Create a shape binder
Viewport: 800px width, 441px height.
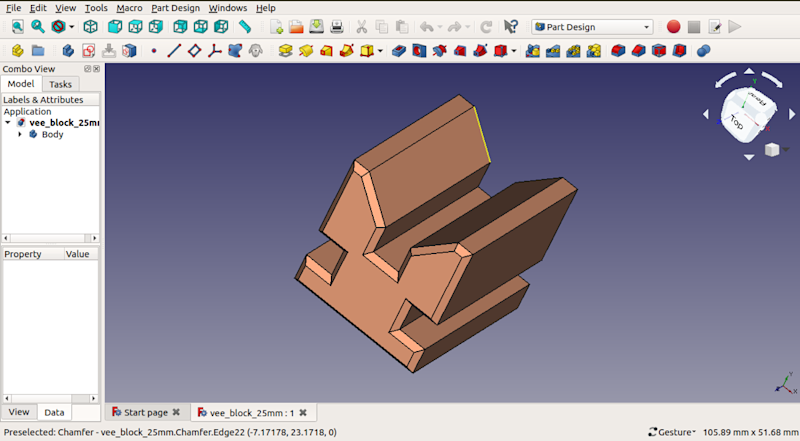[235, 51]
